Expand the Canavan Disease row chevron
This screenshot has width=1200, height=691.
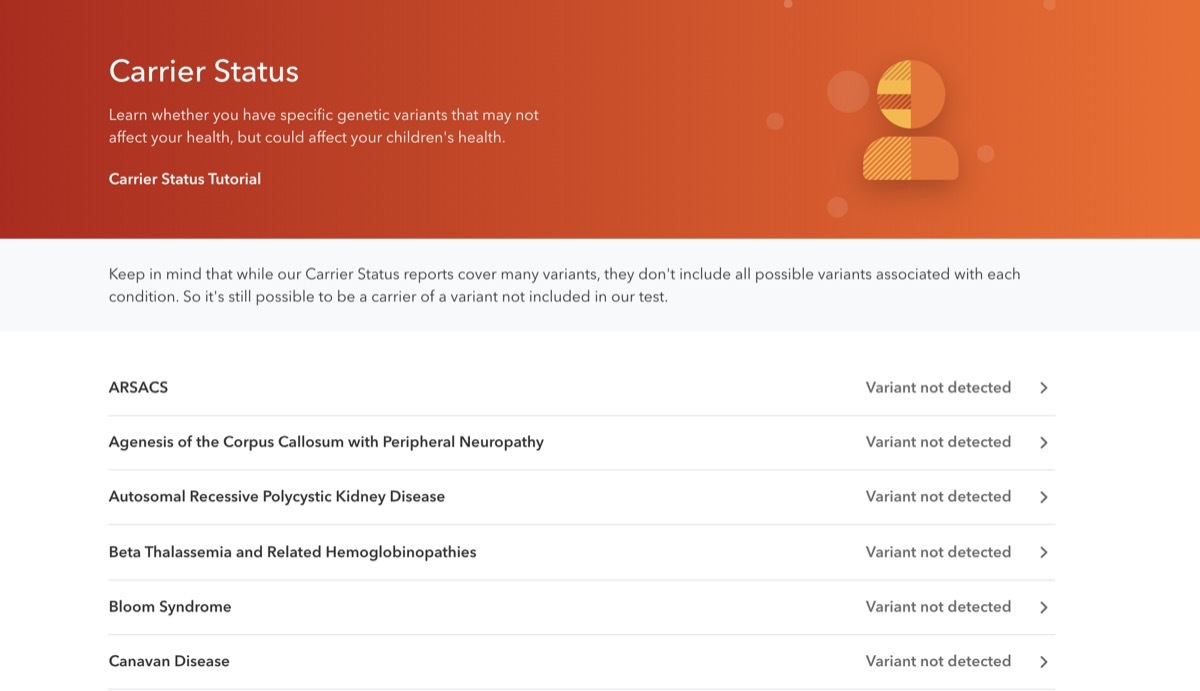click(x=1043, y=661)
